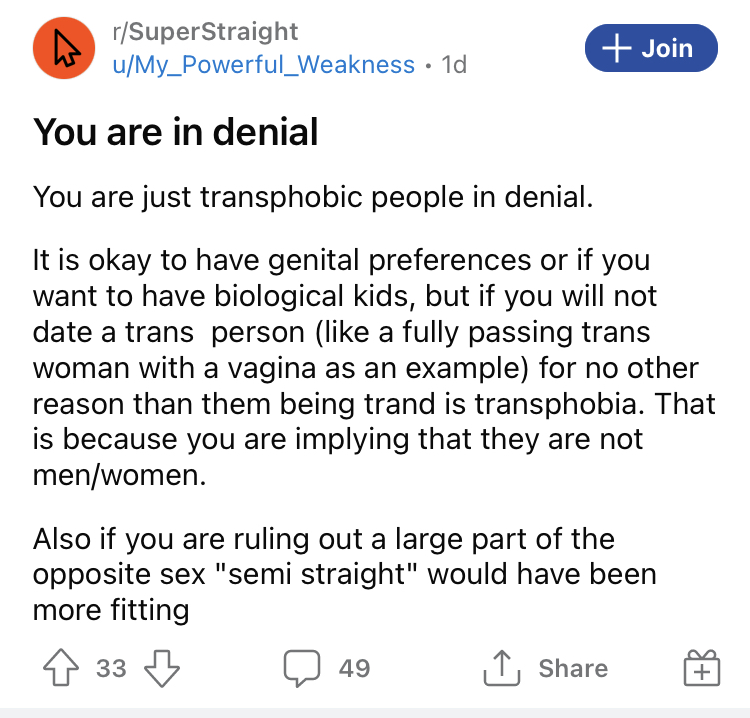The image size is (750, 718).
Task: Open comments via the speech bubble icon
Action: coord(302,668)
